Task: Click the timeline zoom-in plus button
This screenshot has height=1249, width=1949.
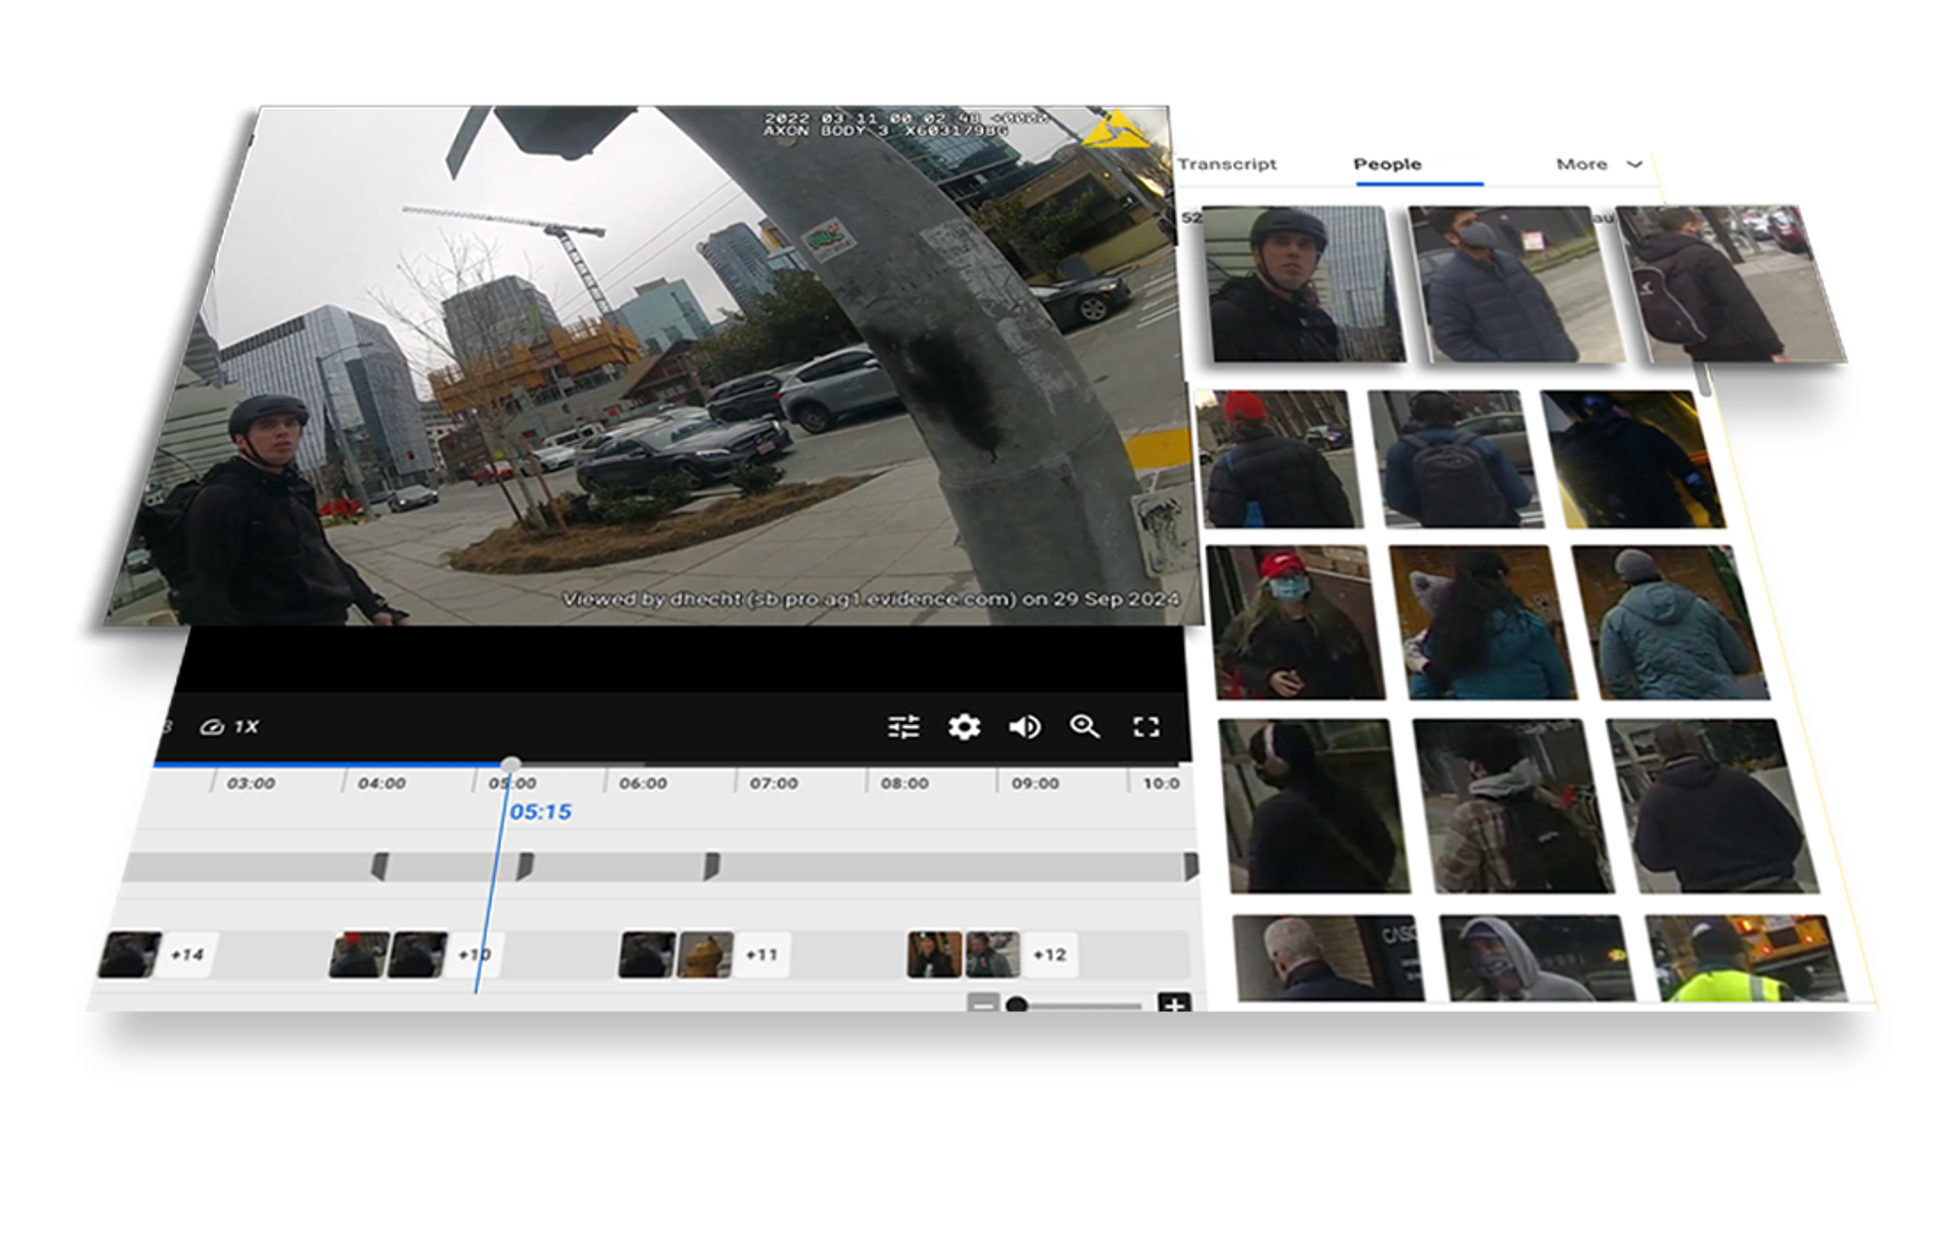Action: coord(1174,1004)
